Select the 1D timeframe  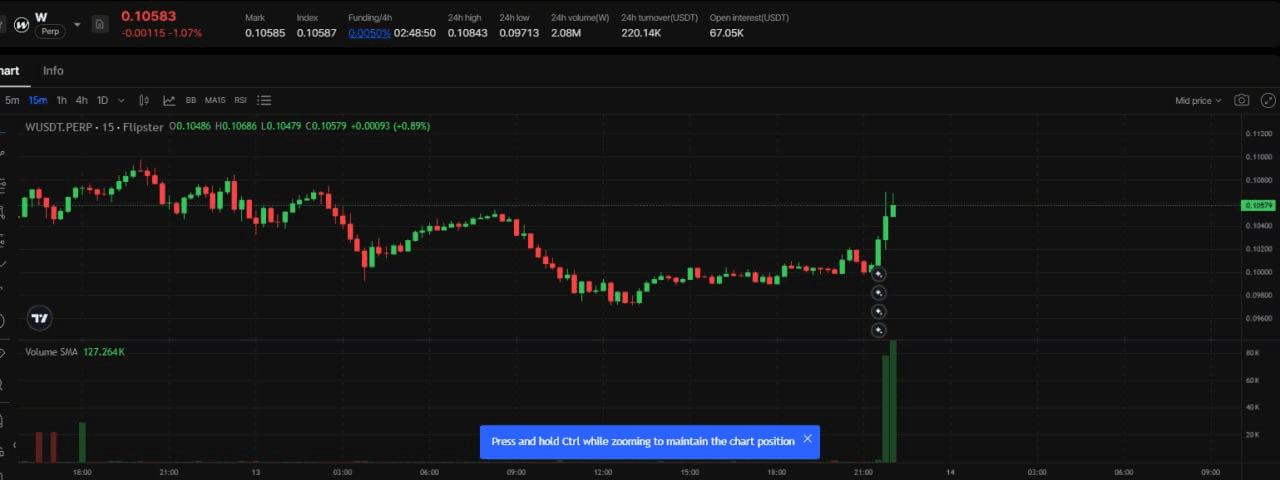click(102, 100)
